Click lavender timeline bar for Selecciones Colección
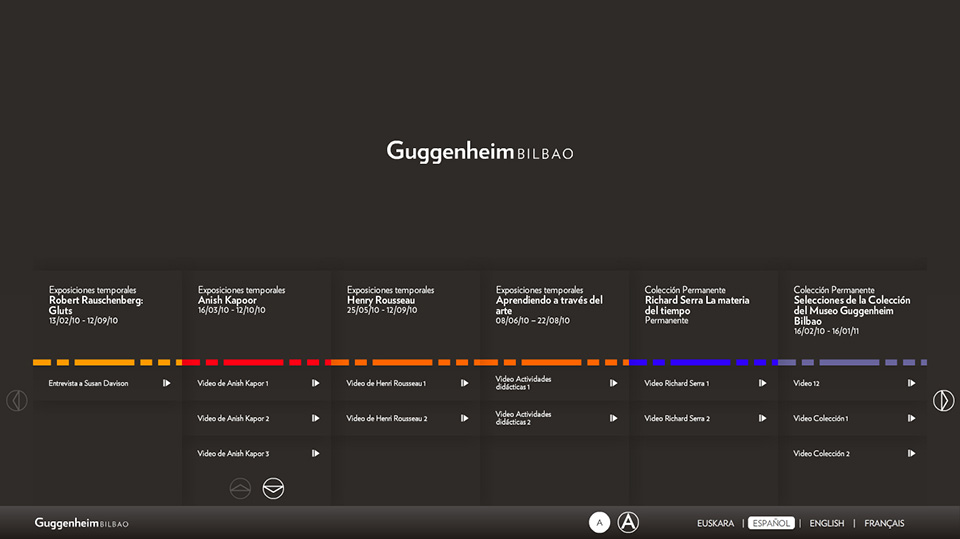This screenshot has width=960, height=539. (x=852, y=363)
